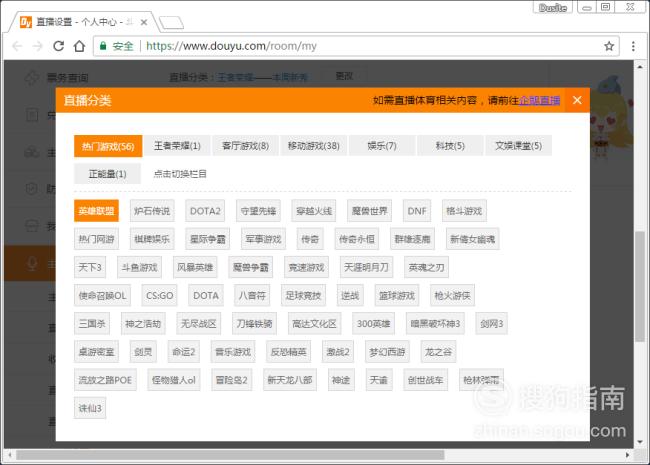Click the address bar URL field
Viewport: 650px width, 465px height.
tap(357, 46)
